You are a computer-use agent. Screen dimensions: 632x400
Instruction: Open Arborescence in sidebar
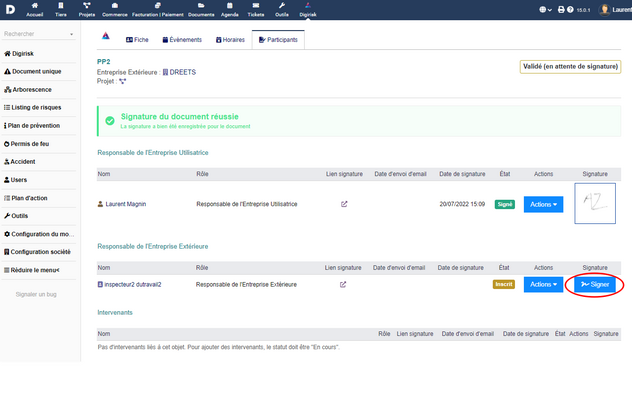point(28,90)
